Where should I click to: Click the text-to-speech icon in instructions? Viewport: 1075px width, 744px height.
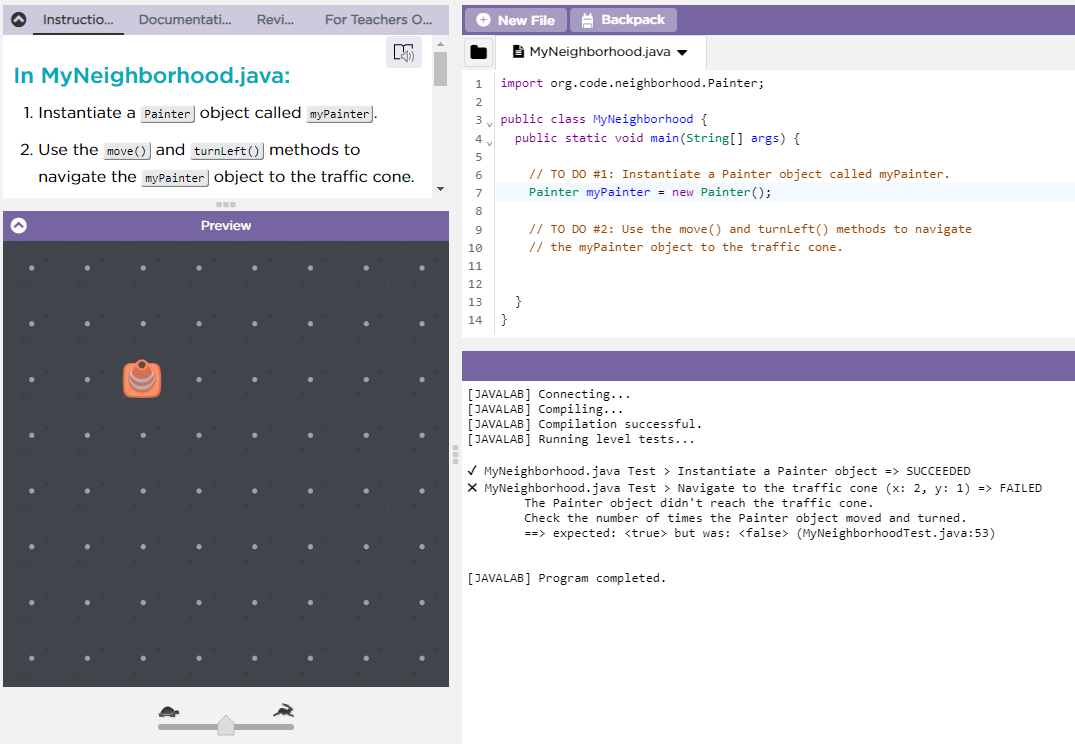(x=403, y=53)
